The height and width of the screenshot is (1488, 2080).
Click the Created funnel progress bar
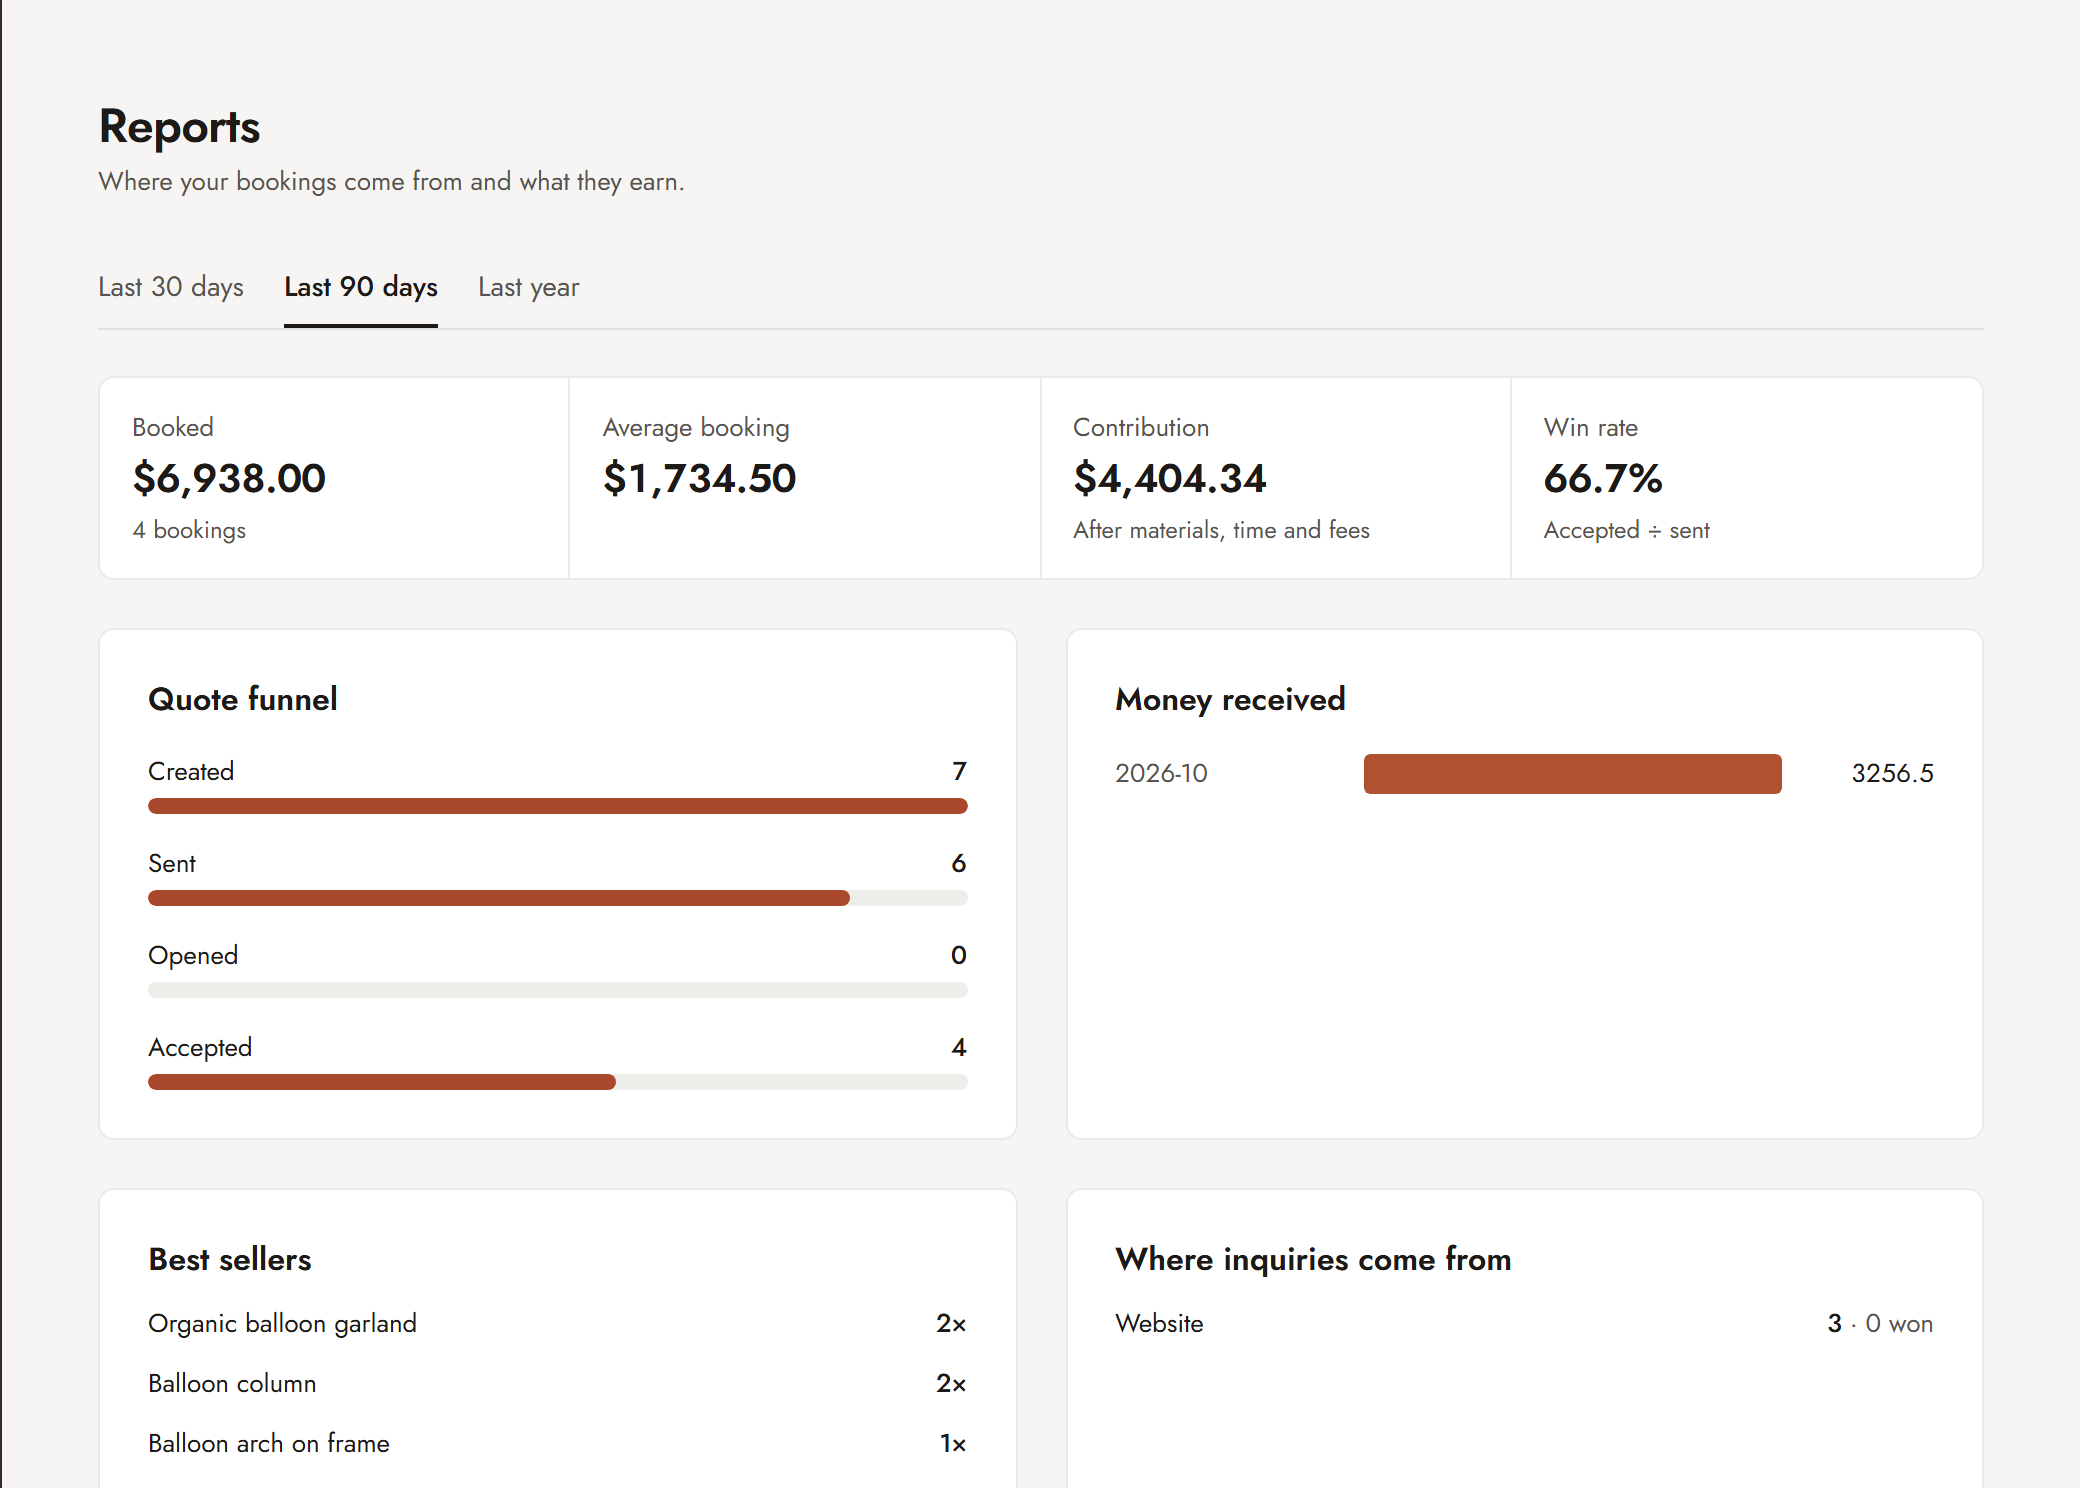click(x=558, y=806)
